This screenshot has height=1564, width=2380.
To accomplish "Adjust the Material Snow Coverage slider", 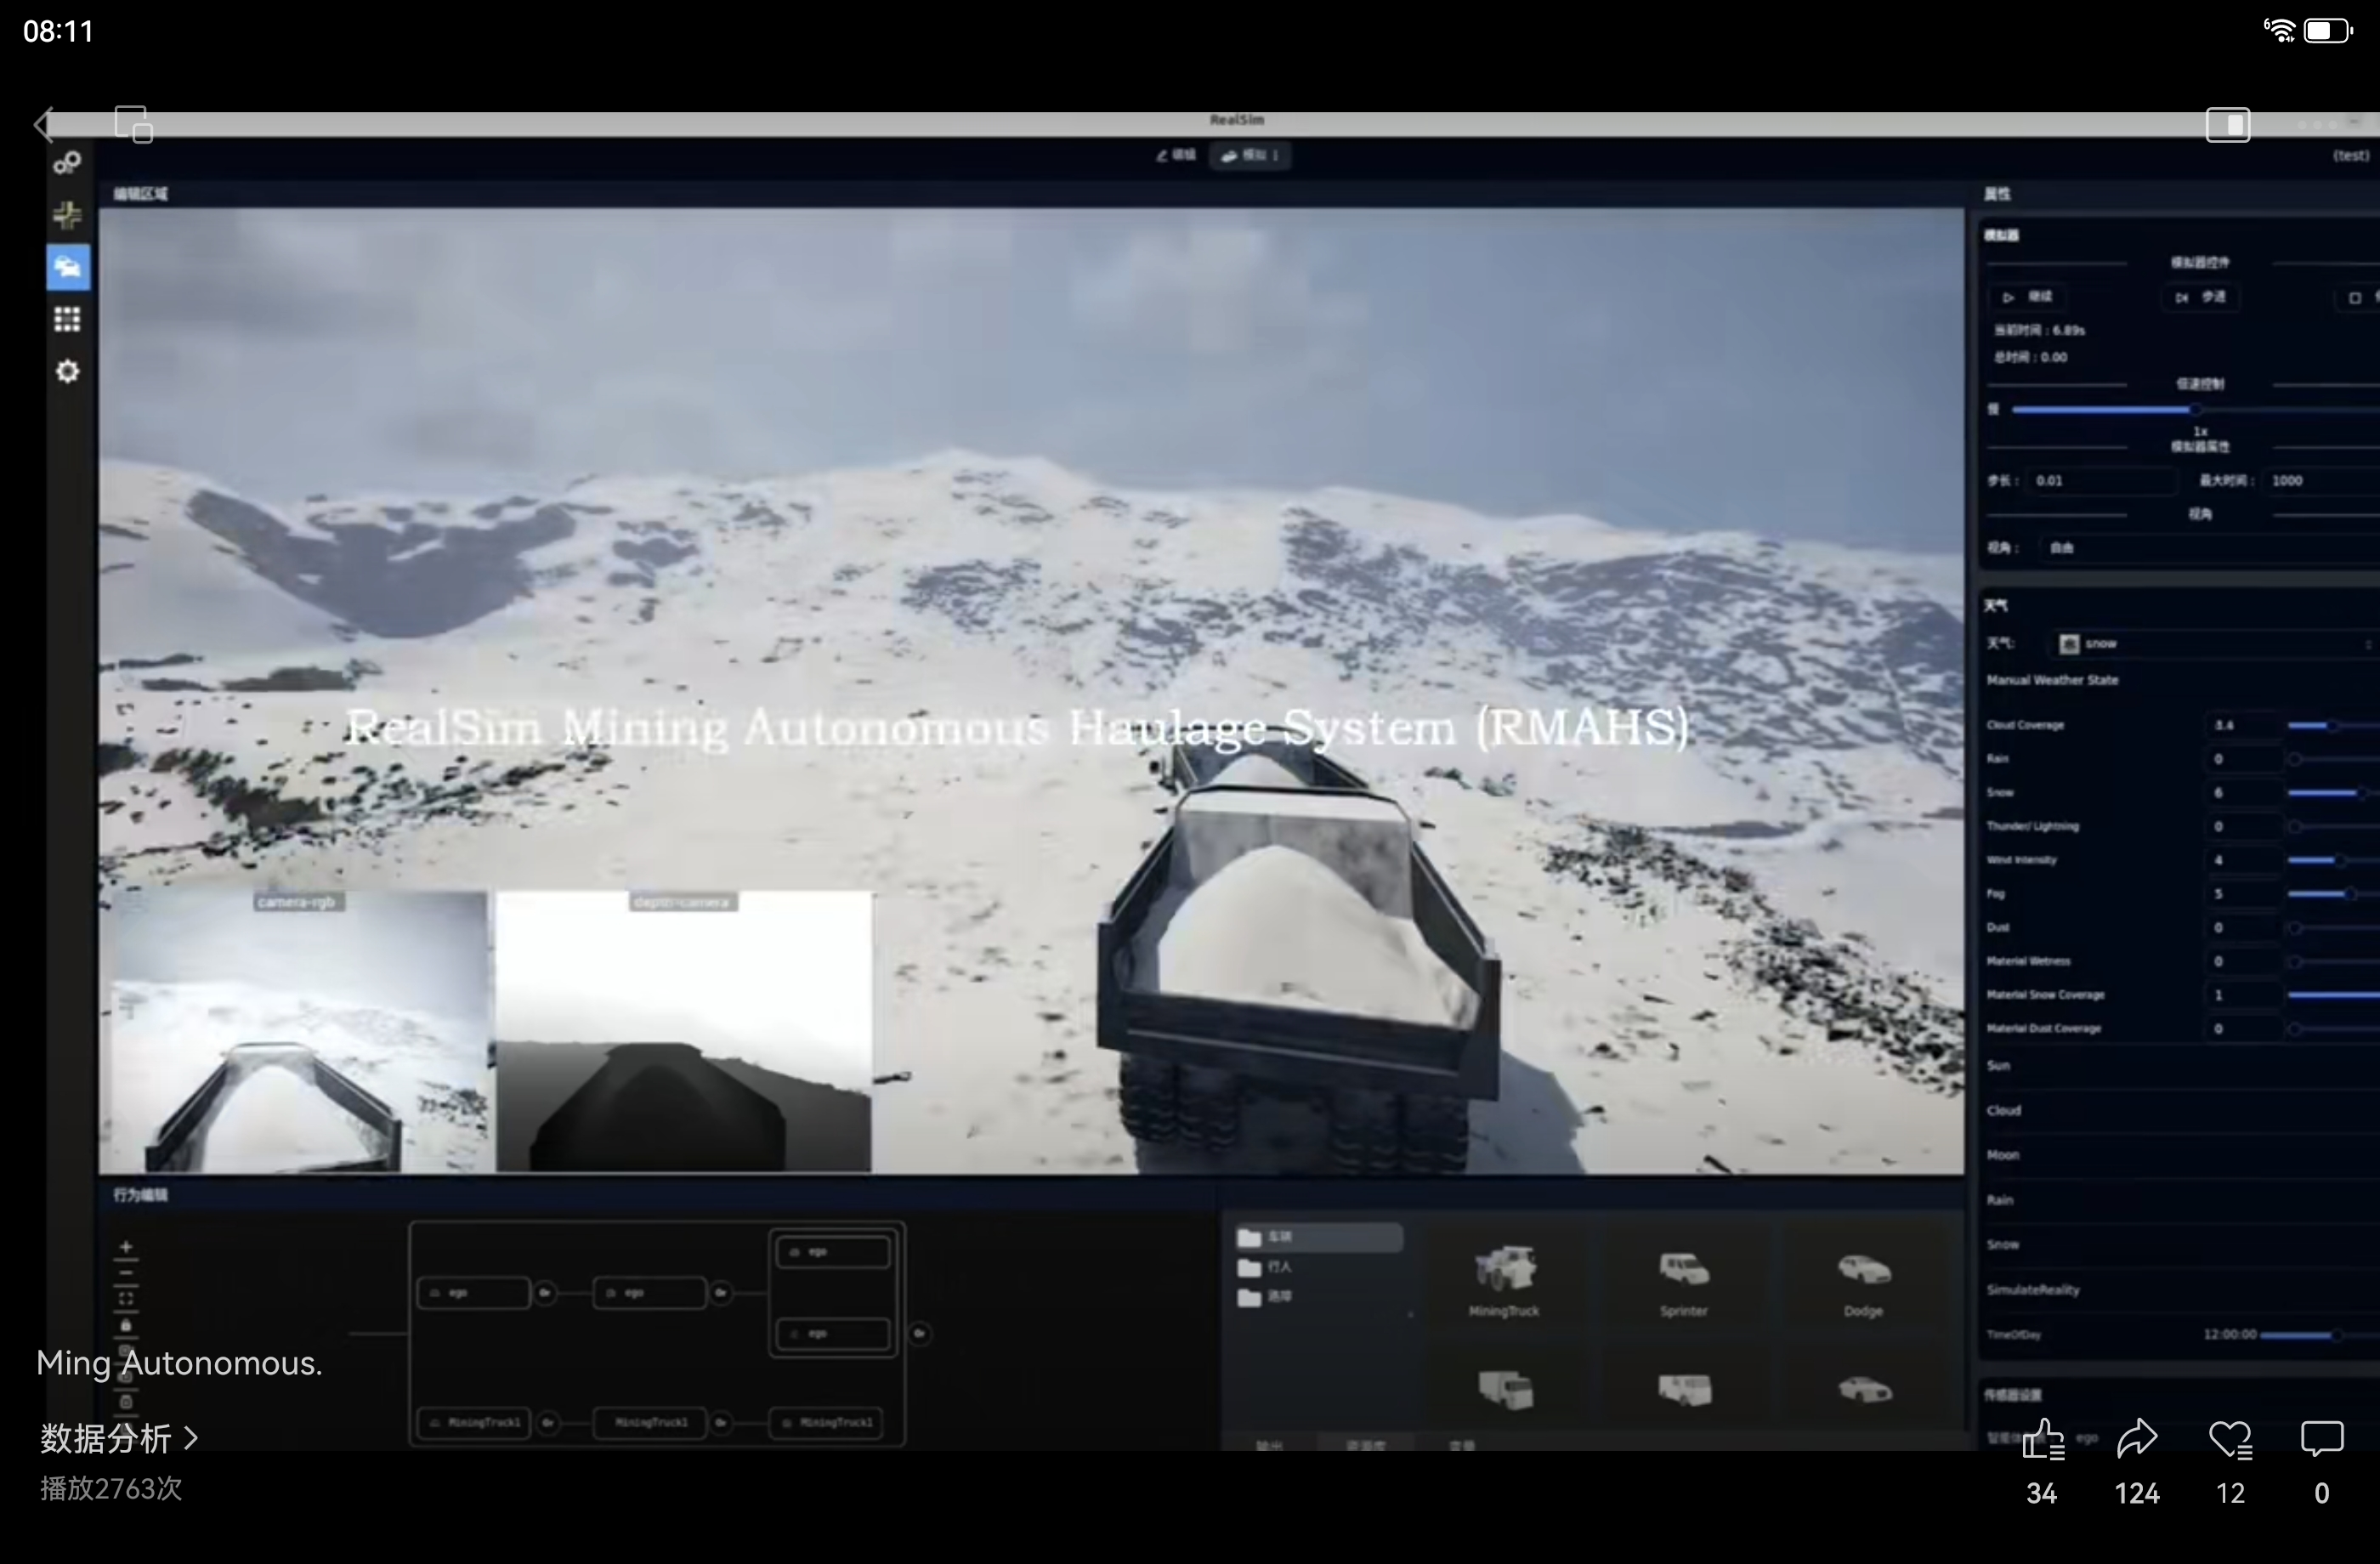I will click(2332, 995).
